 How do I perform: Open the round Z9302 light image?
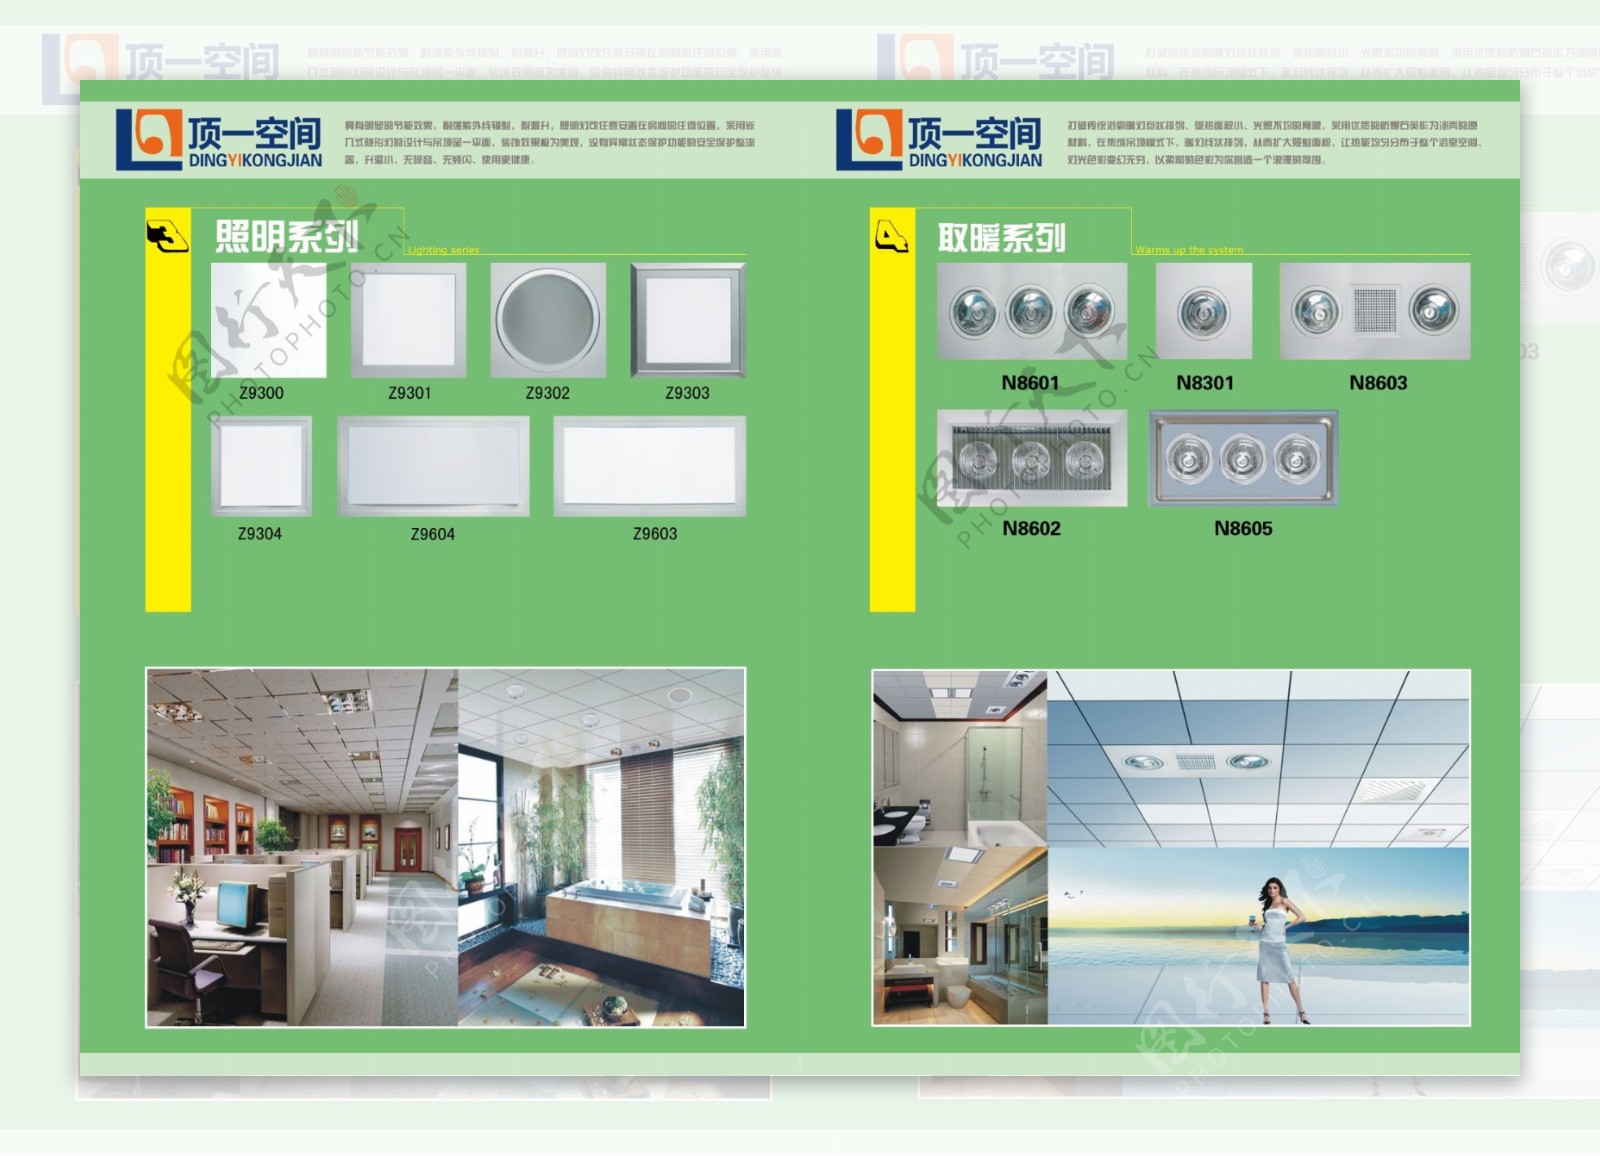click(548, 320)
